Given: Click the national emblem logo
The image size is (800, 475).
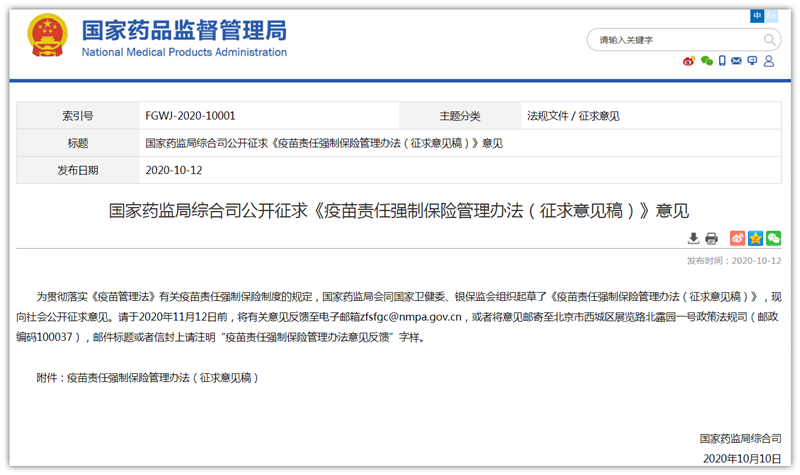Looking at the screenshot, I should (47, 36).
